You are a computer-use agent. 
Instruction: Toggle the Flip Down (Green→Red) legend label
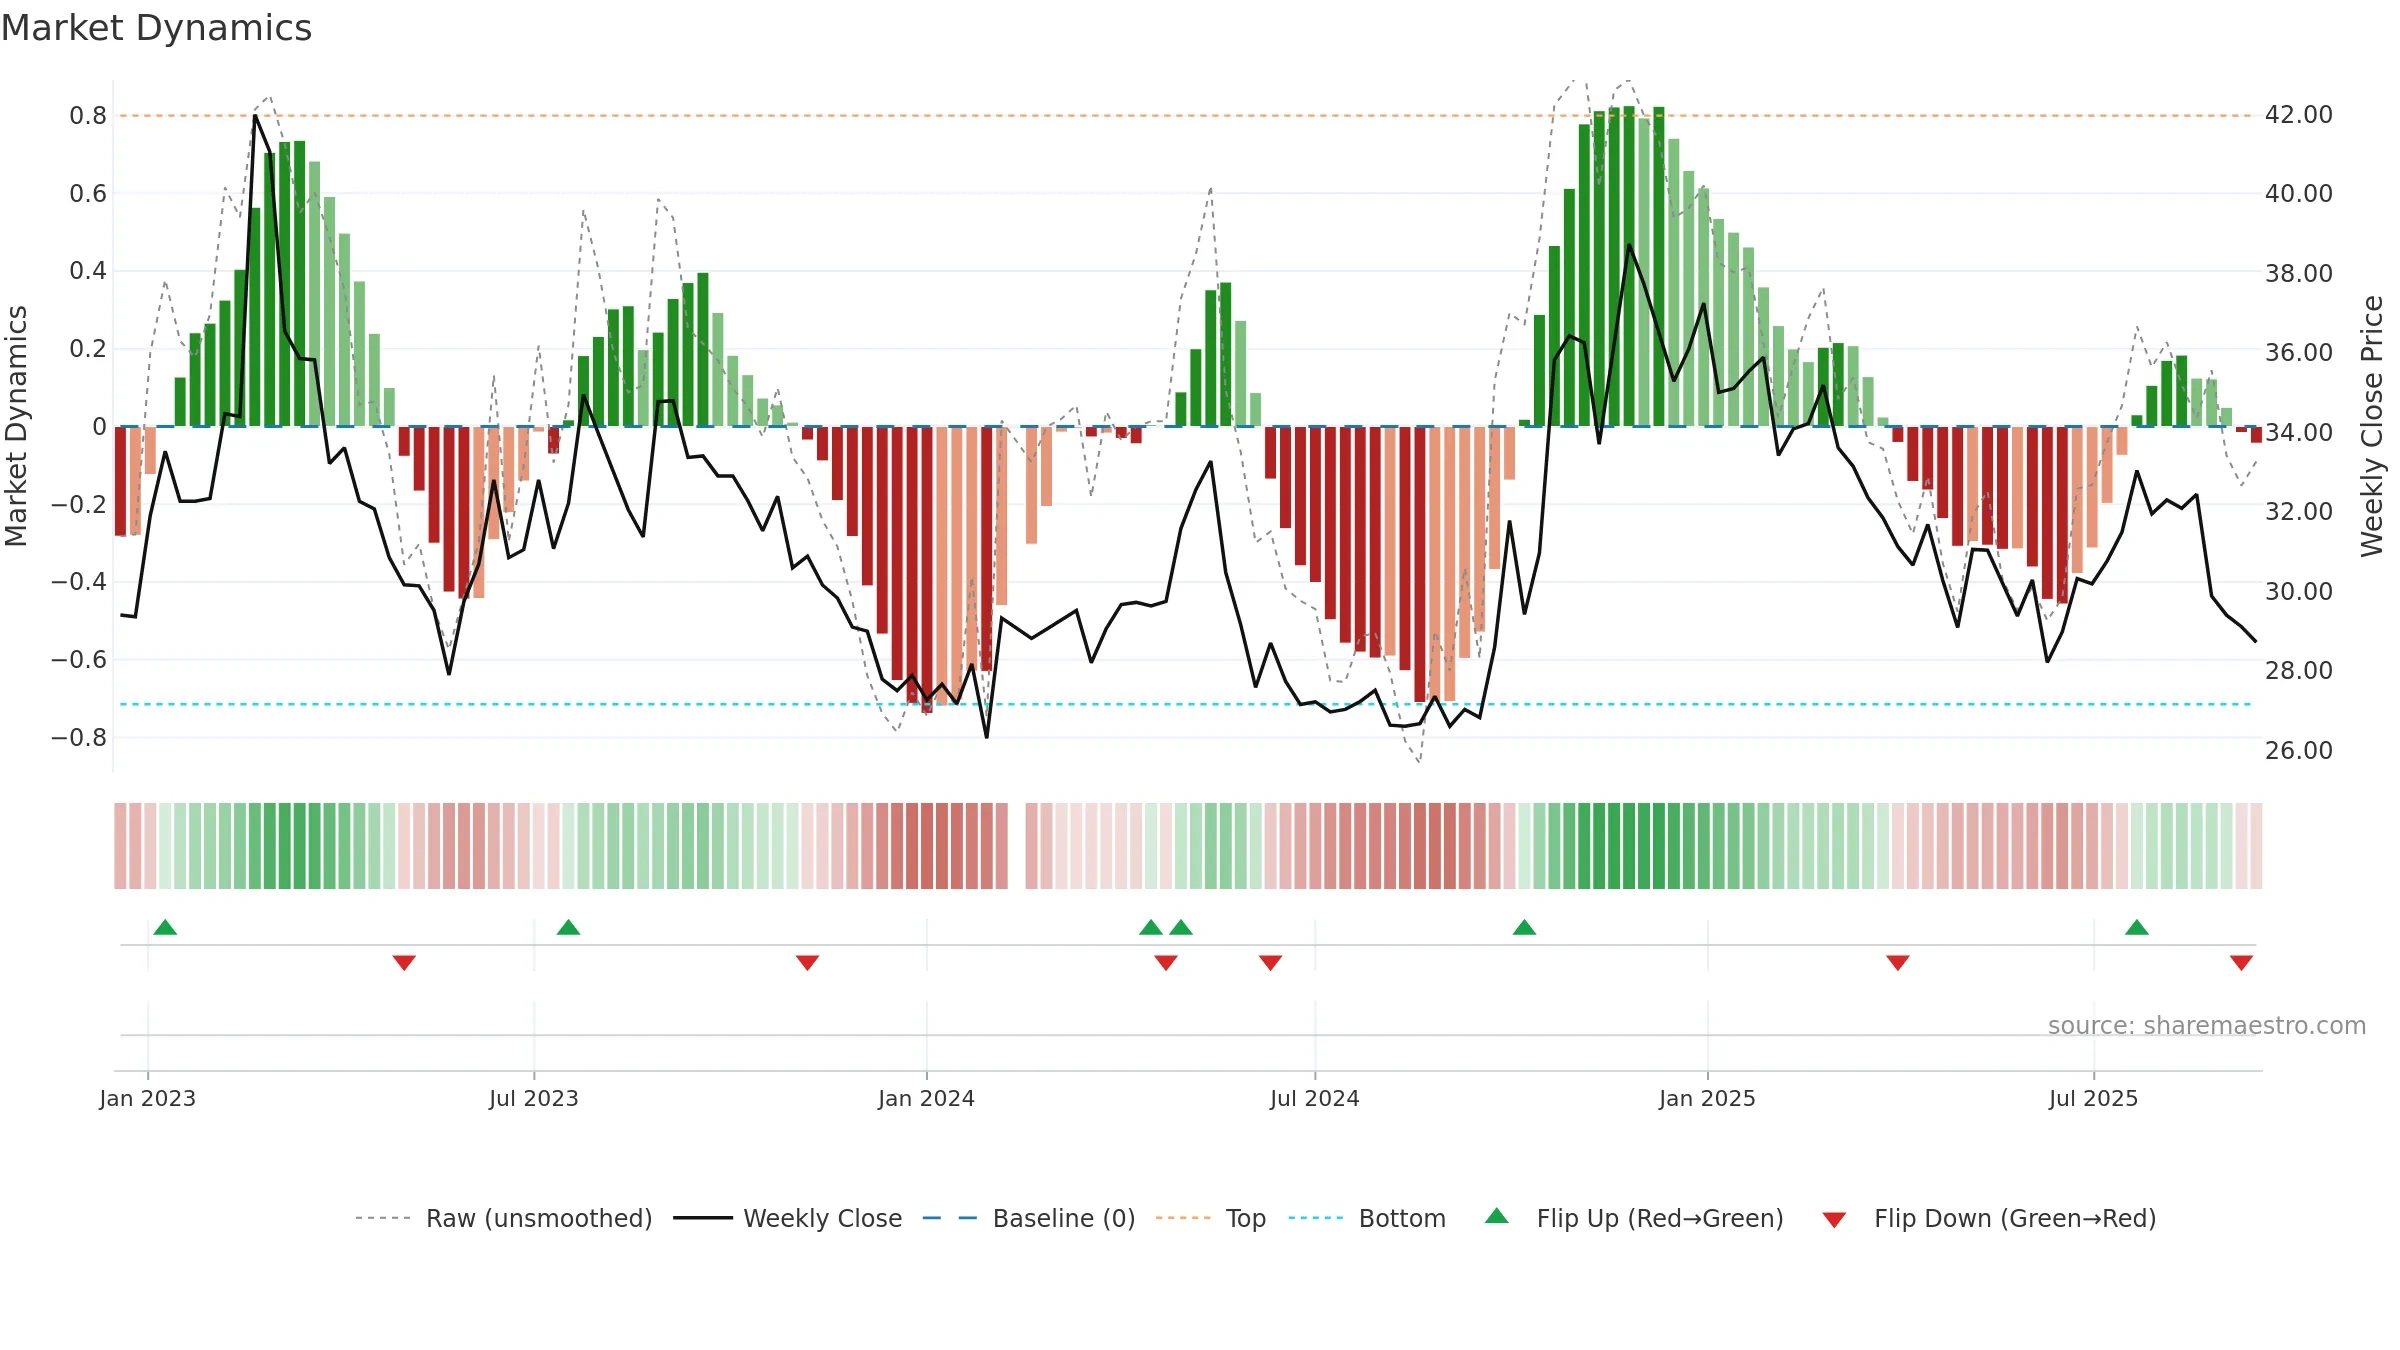tap(2015, 1218)
